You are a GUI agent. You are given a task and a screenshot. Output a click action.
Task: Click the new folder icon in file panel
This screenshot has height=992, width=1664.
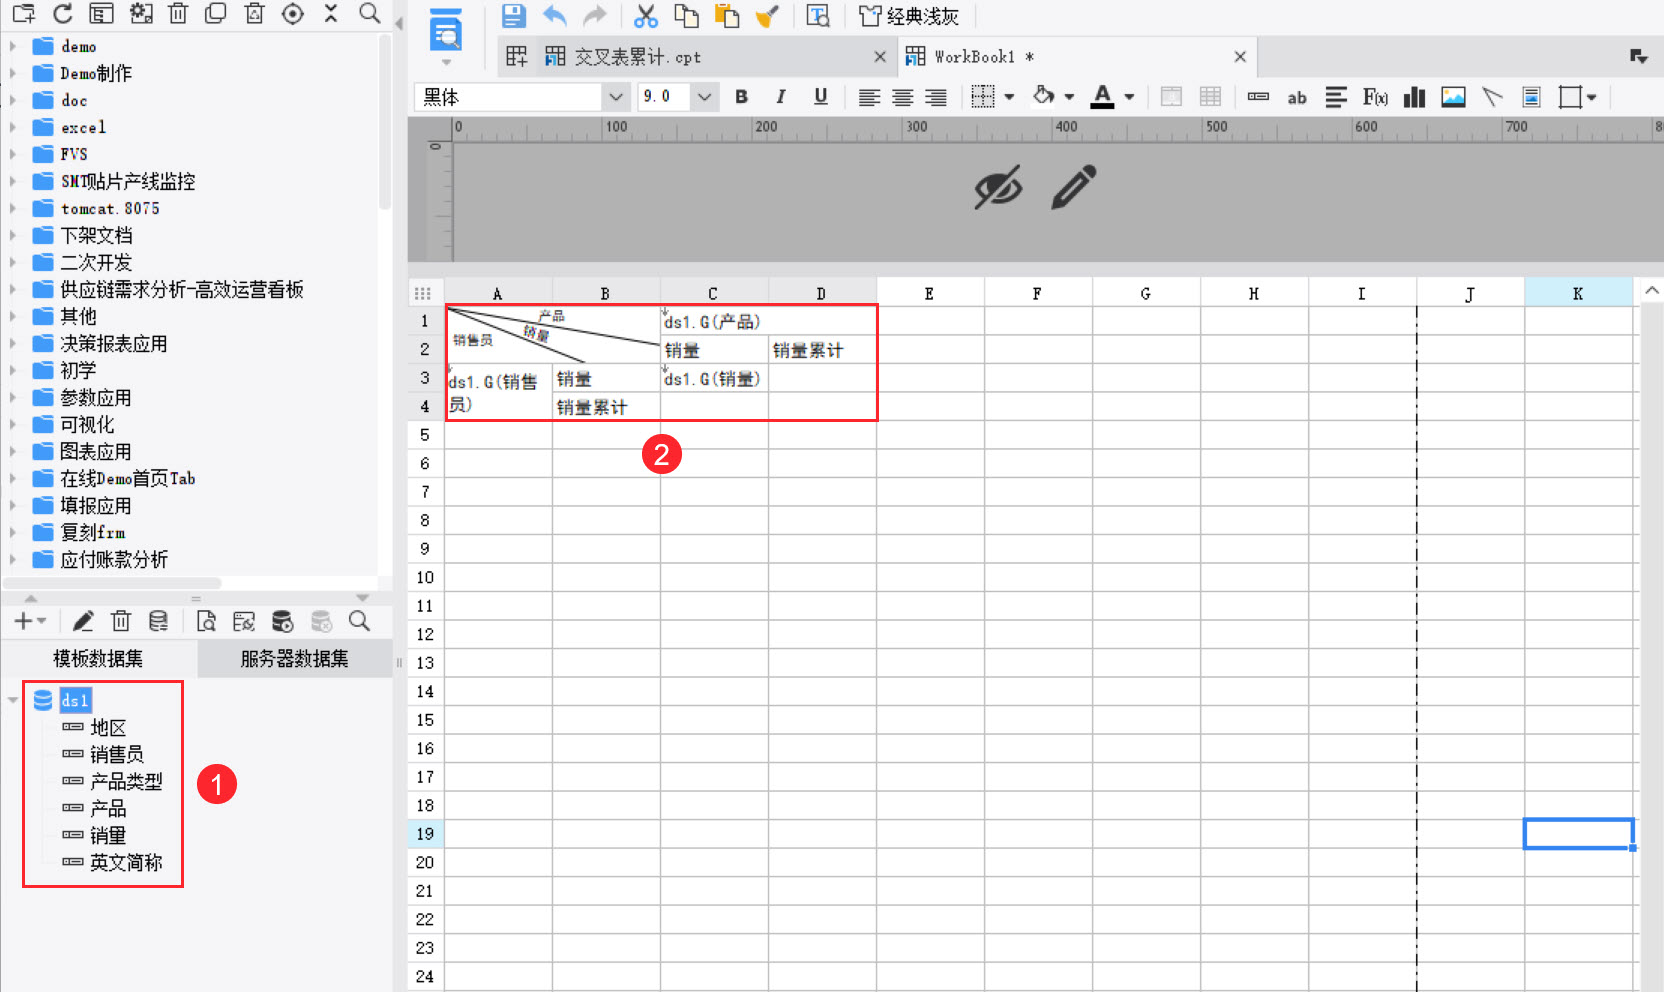pos(24,13)
